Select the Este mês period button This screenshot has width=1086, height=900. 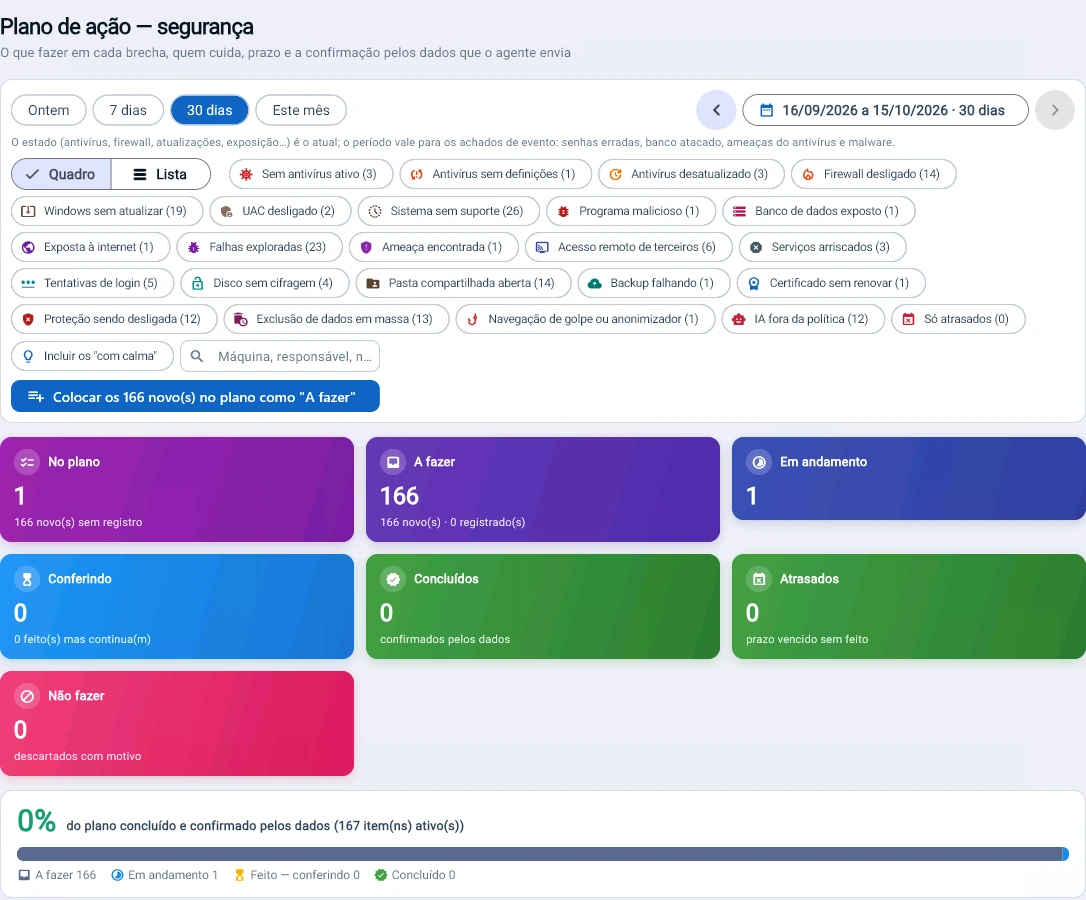301,110
